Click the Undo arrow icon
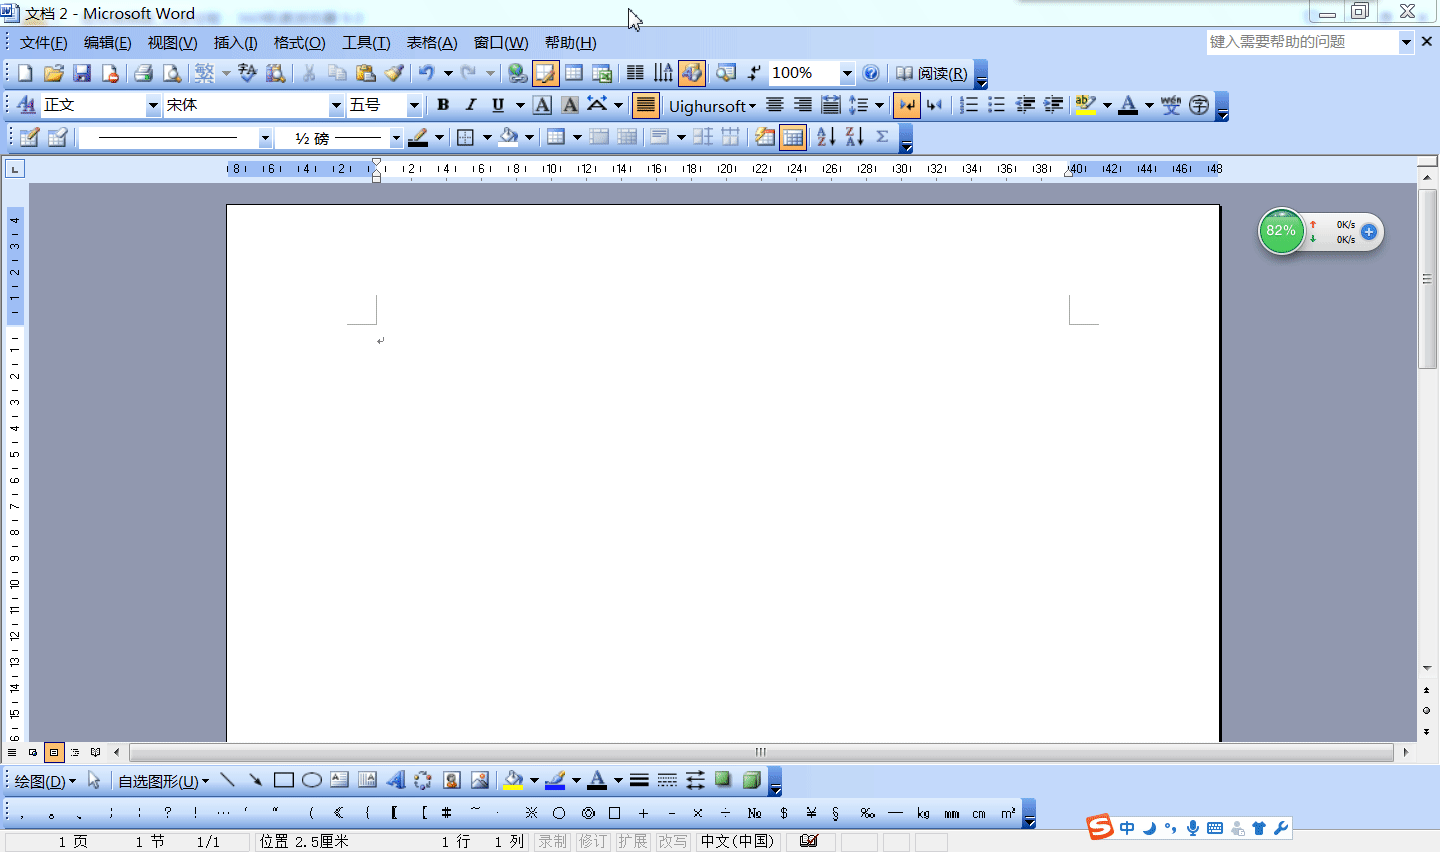 click(426, 73)
